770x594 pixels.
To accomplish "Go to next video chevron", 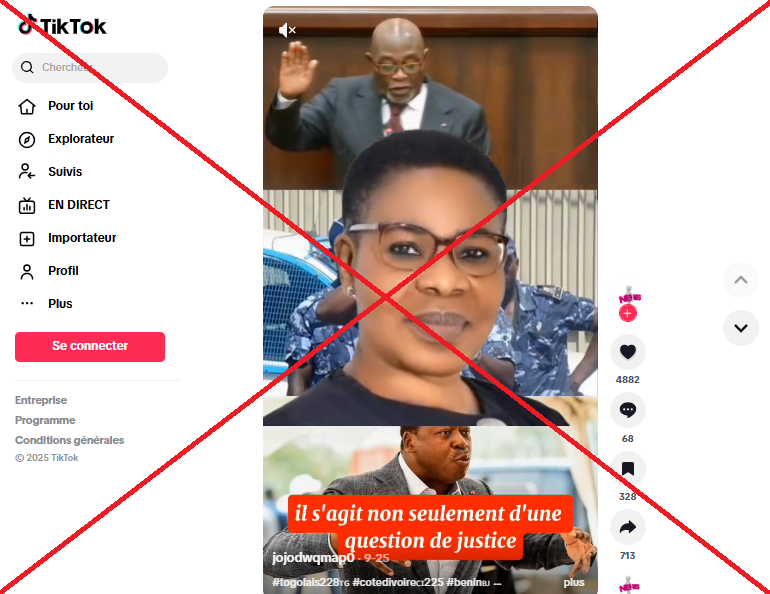I will (741, 328).
